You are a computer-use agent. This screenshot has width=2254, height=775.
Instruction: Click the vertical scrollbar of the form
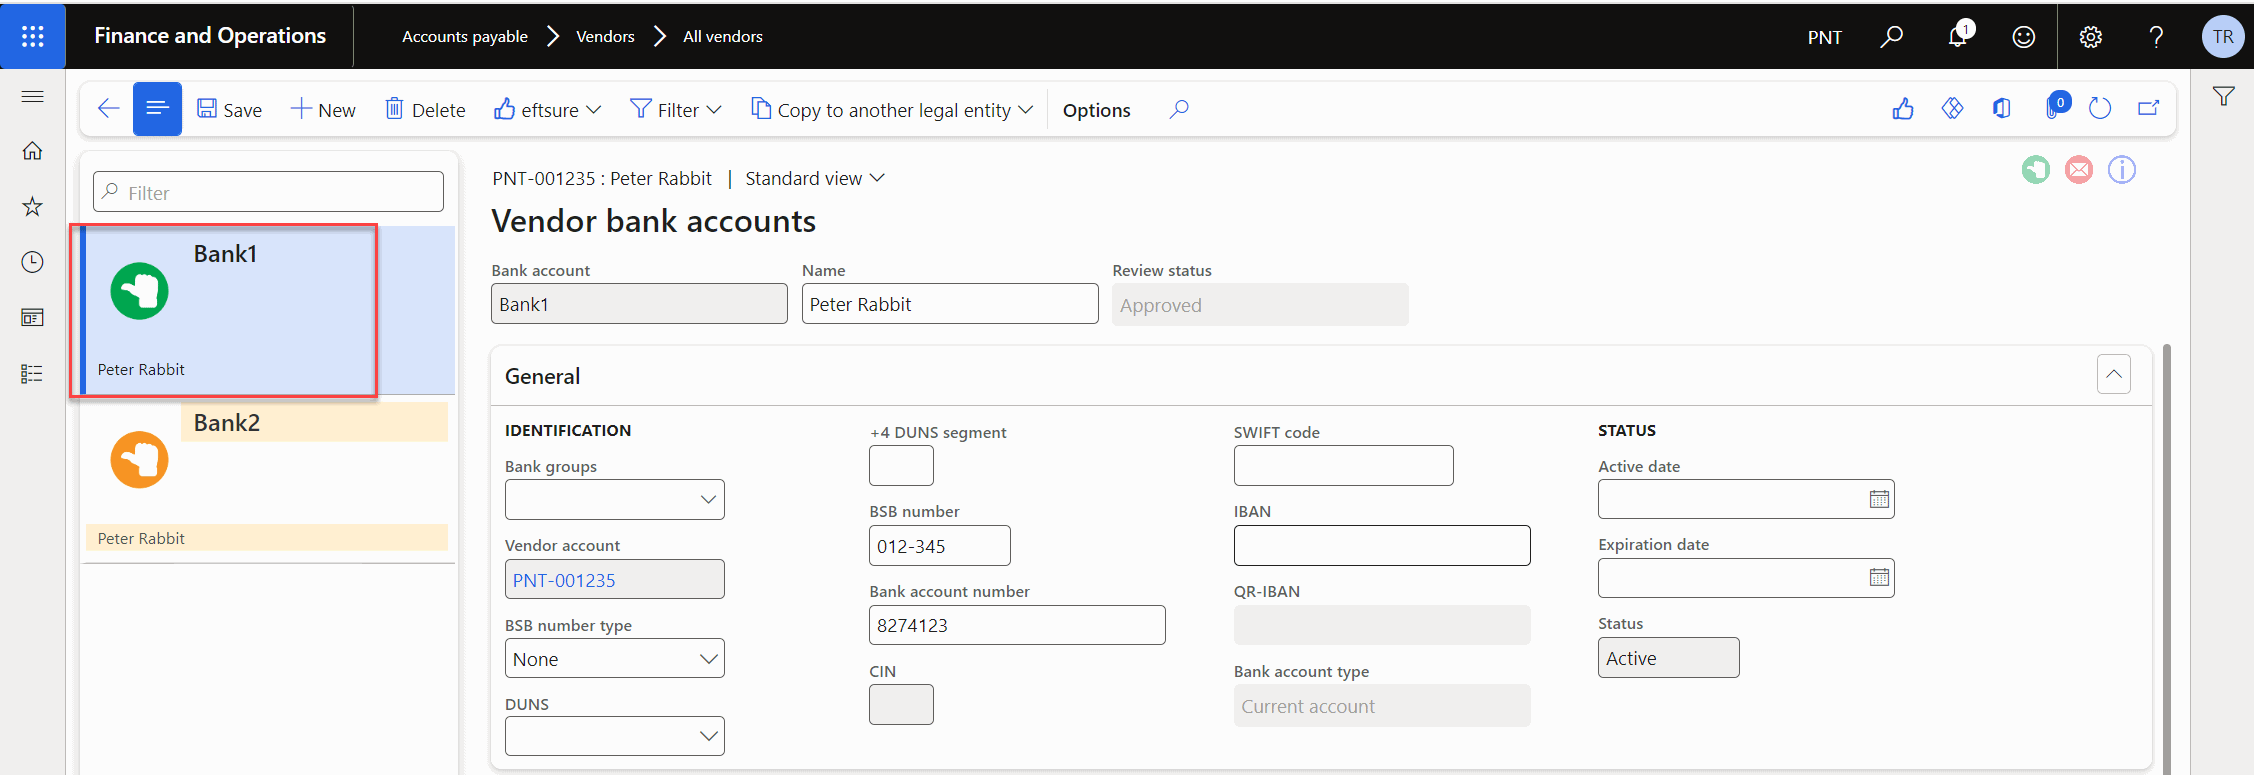(2166, 558)
